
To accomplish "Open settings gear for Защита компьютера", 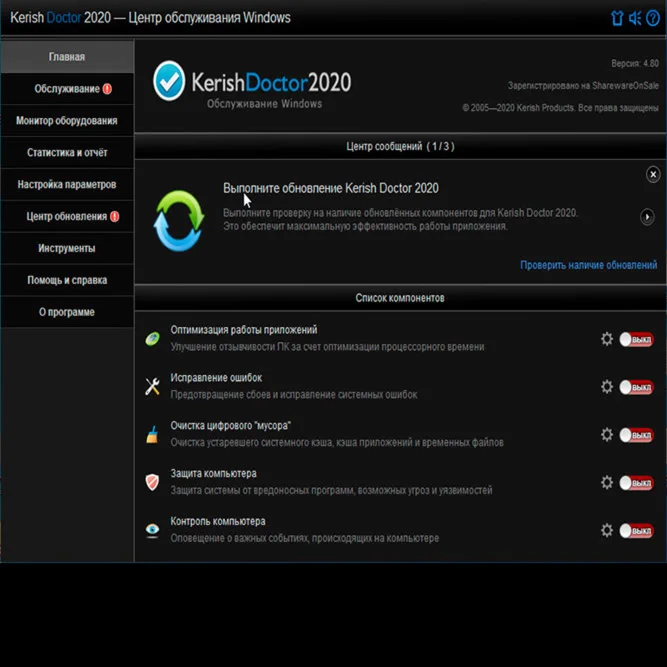I will (607, 482).
